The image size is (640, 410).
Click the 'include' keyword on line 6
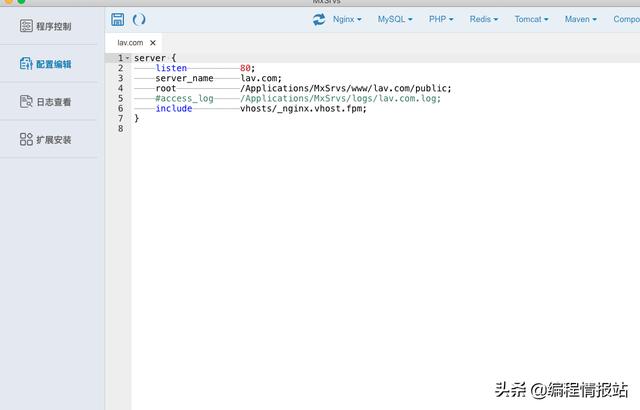[x=174, y=109]
